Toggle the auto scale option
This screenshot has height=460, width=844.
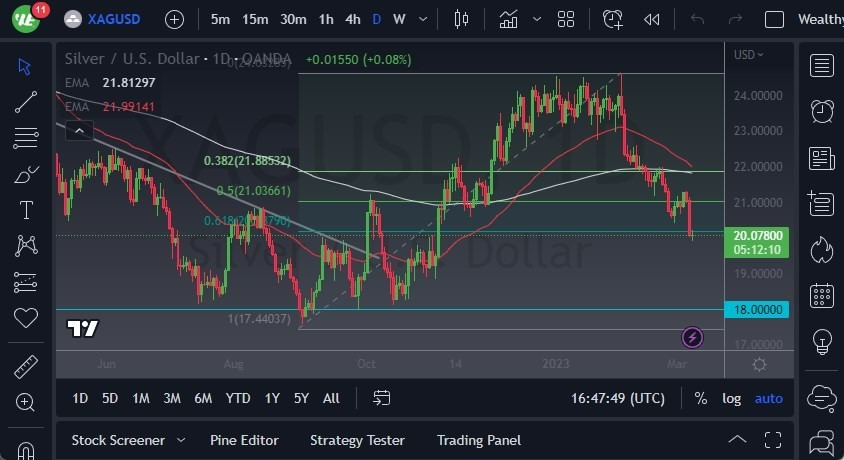pos(769,398)
